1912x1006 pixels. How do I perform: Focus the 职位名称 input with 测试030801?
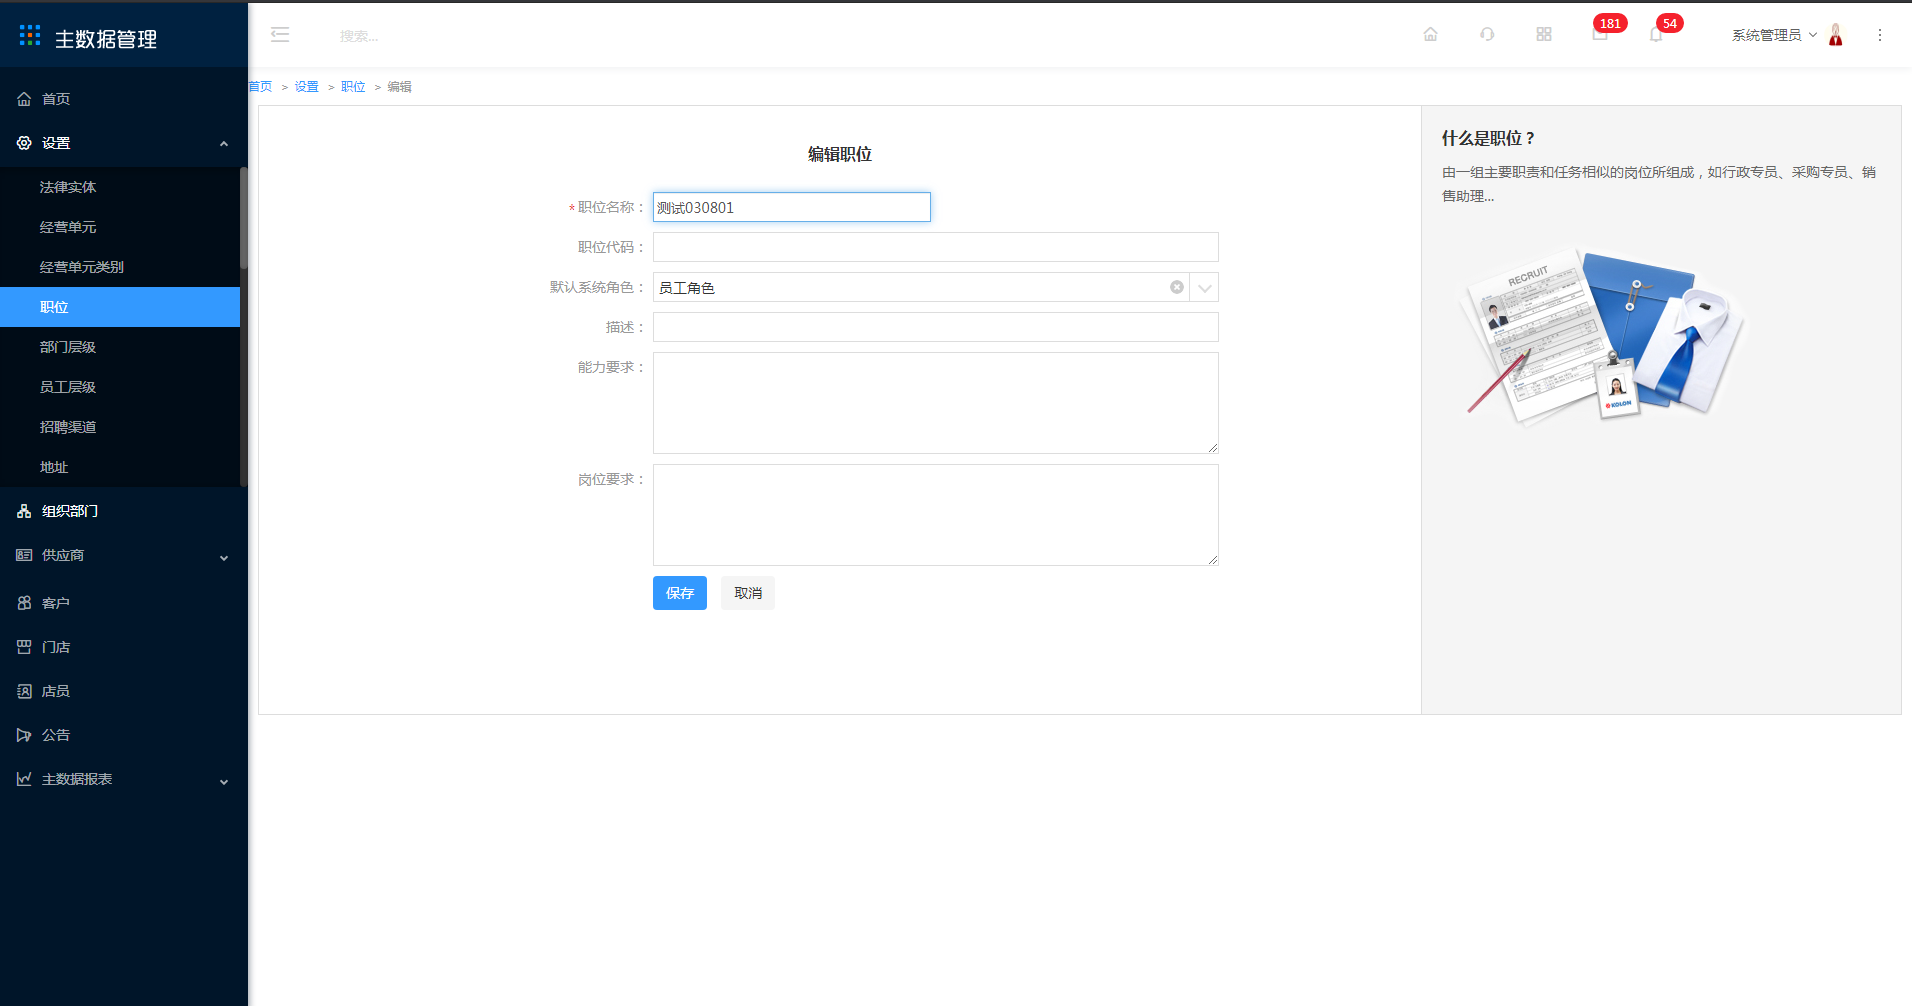pyautogui.click(x=792, y=207)
